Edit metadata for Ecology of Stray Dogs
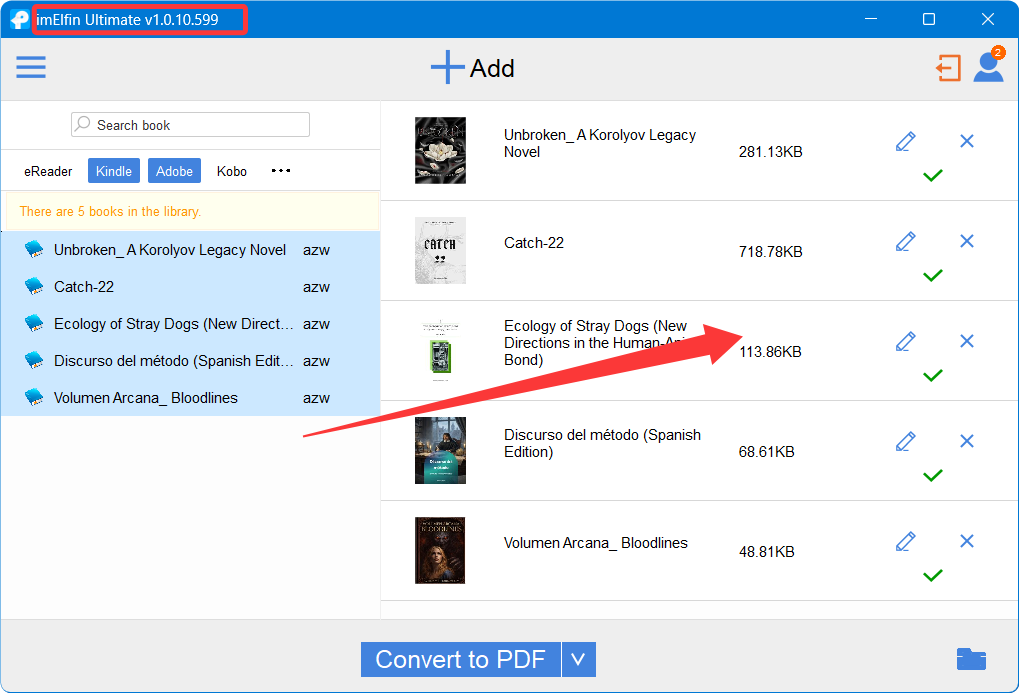The image size is (1019, 693). (905, 341)
